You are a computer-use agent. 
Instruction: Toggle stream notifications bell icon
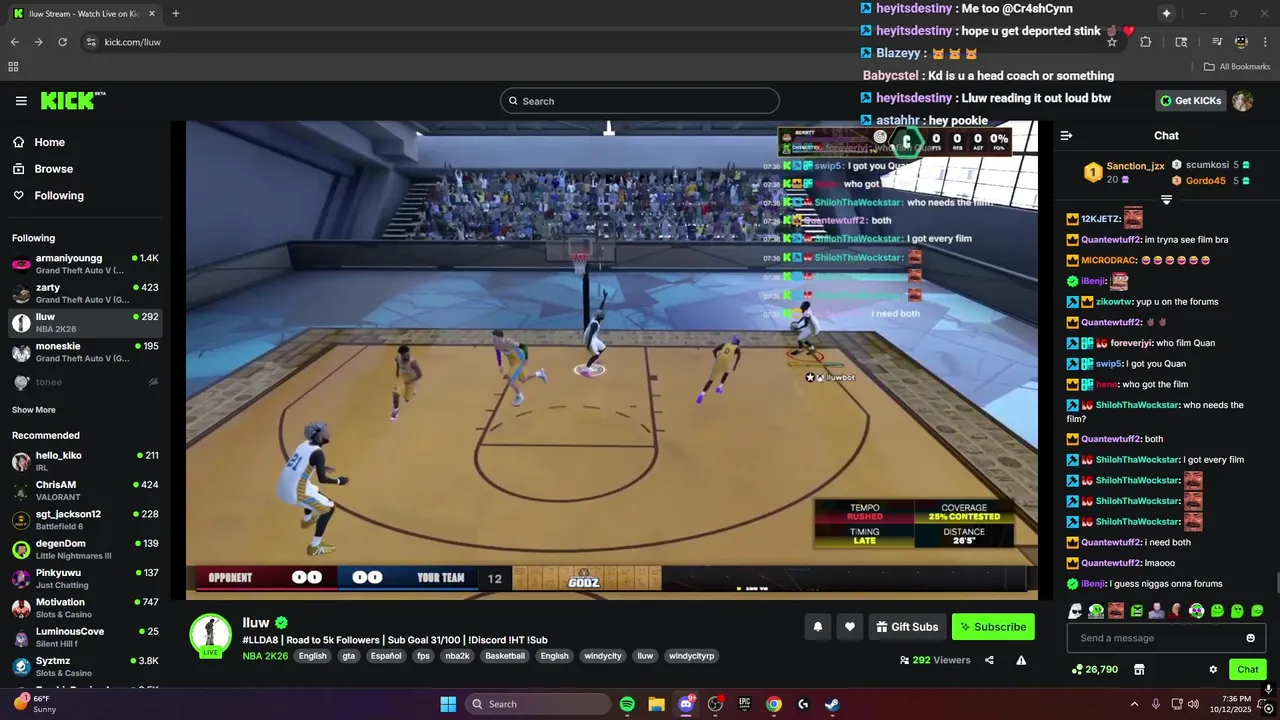tap(817, 627)
